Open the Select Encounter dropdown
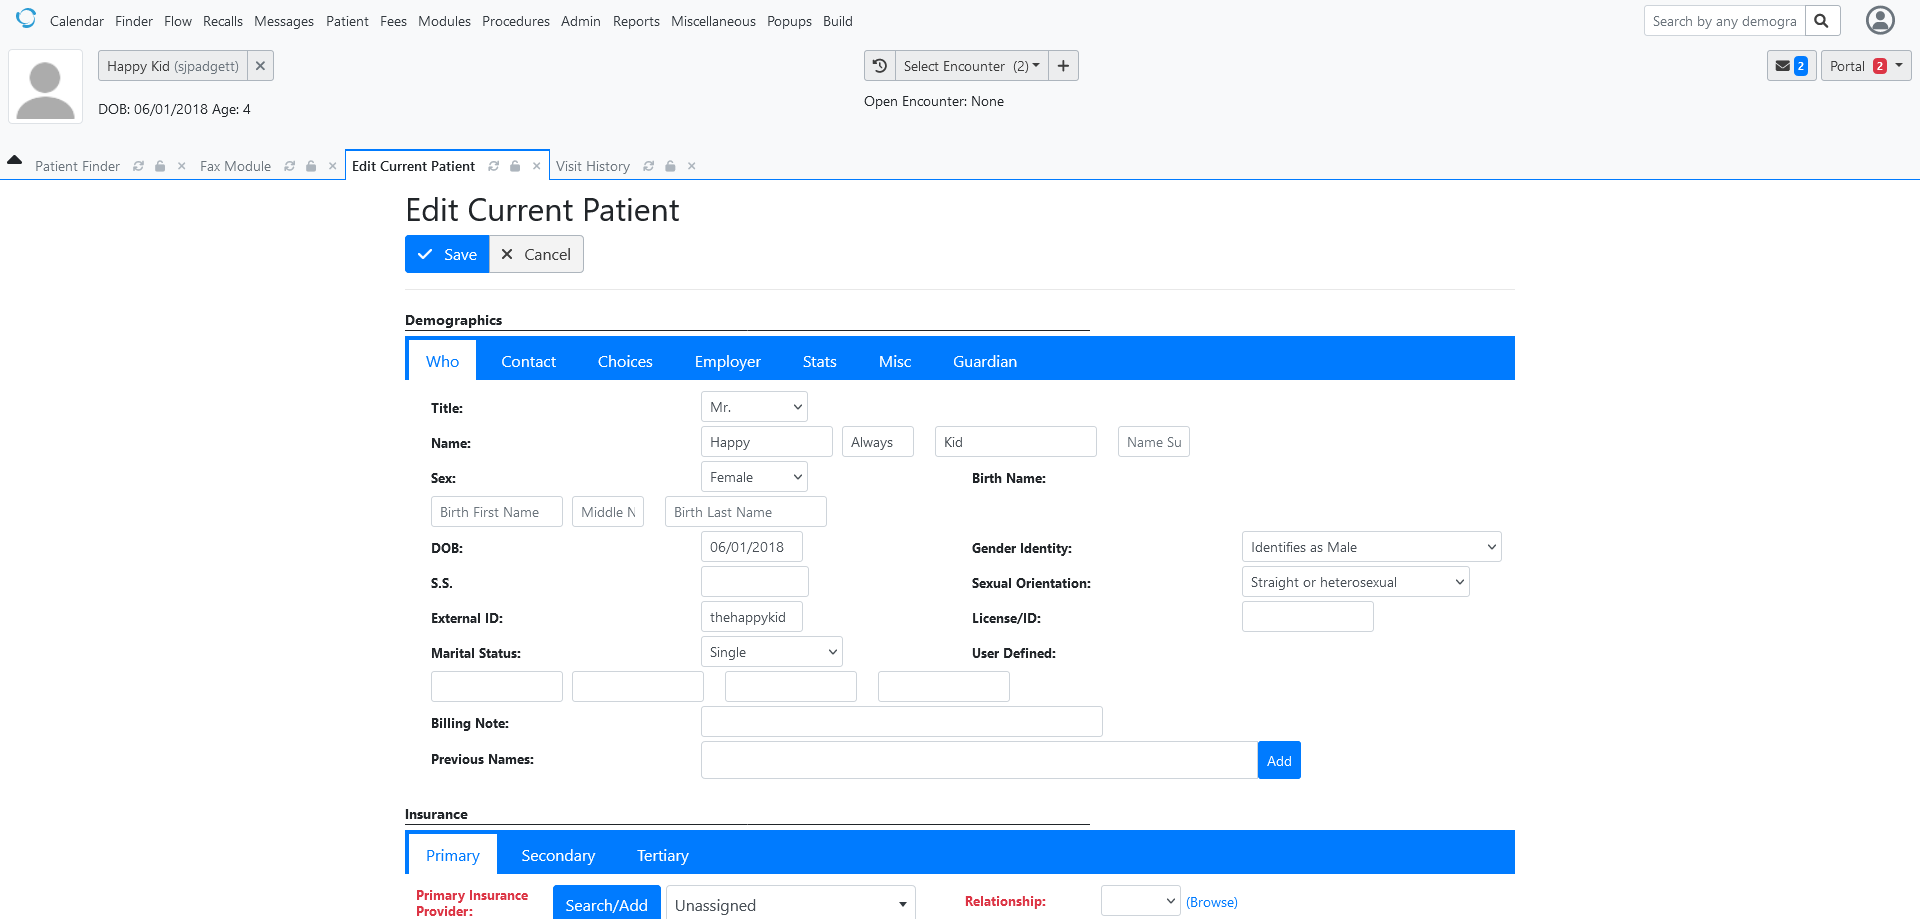The width and height of the screenshot is (1920, 919). [x=969, y=65]
